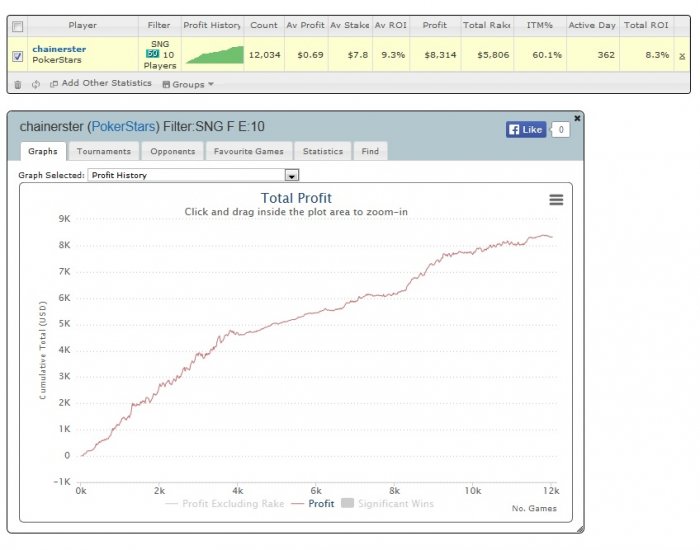Click the Profit History mini graph thumbnail
Screen dimensions: 700x550
[215, 55]
